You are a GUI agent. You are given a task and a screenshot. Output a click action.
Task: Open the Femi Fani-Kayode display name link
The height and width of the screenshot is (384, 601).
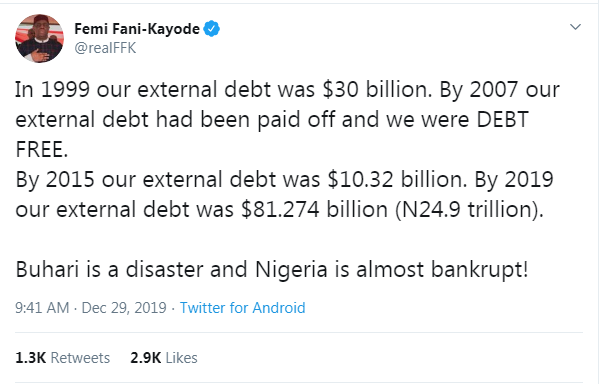point(137,29)
